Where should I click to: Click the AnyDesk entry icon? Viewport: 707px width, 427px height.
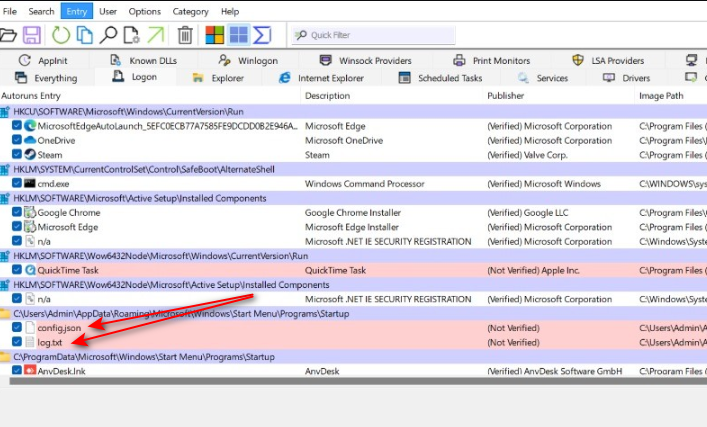click(x=30, y=371)
